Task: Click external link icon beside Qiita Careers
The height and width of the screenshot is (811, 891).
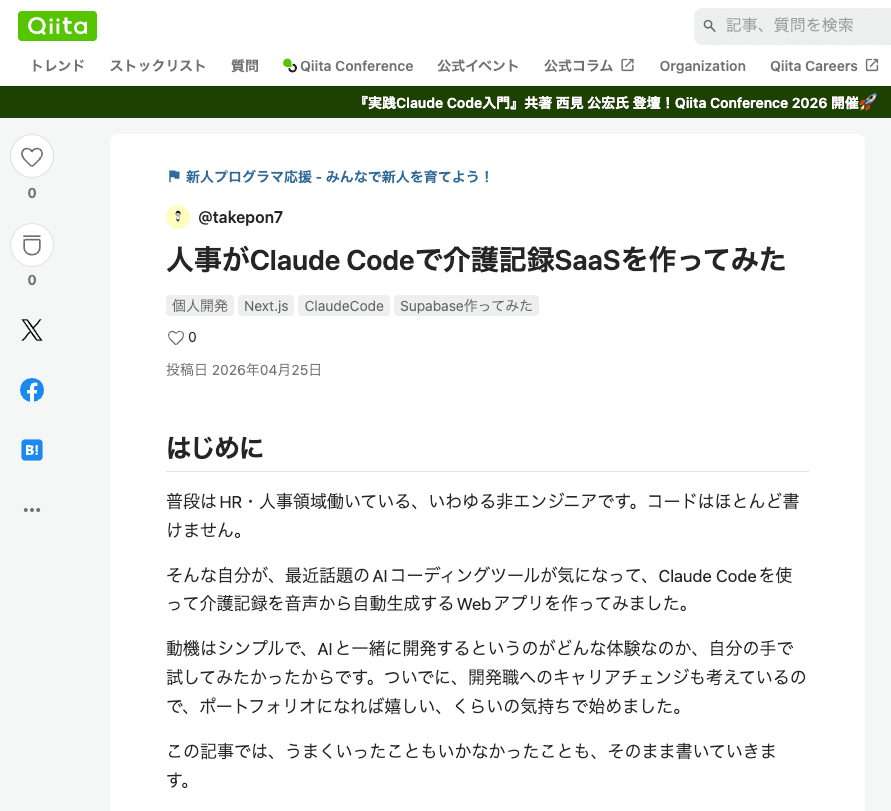Action: [x=872, y=65]
